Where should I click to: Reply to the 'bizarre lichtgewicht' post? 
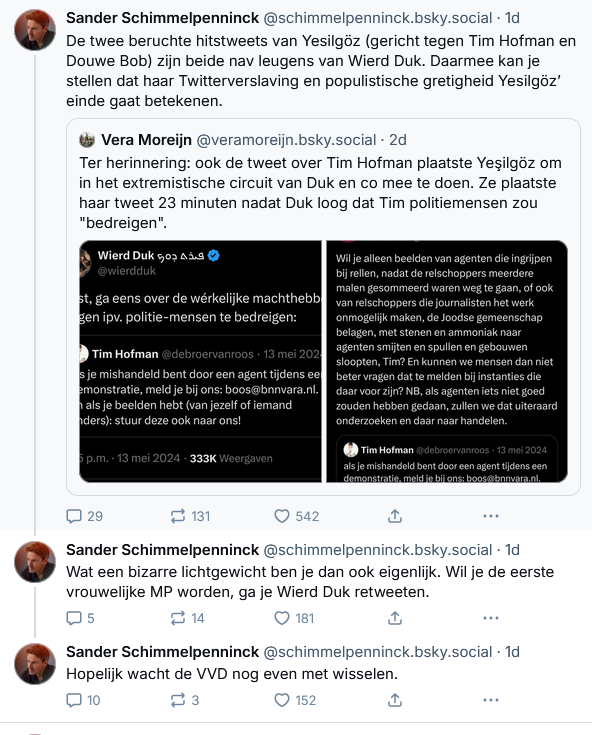pos(81,618)
